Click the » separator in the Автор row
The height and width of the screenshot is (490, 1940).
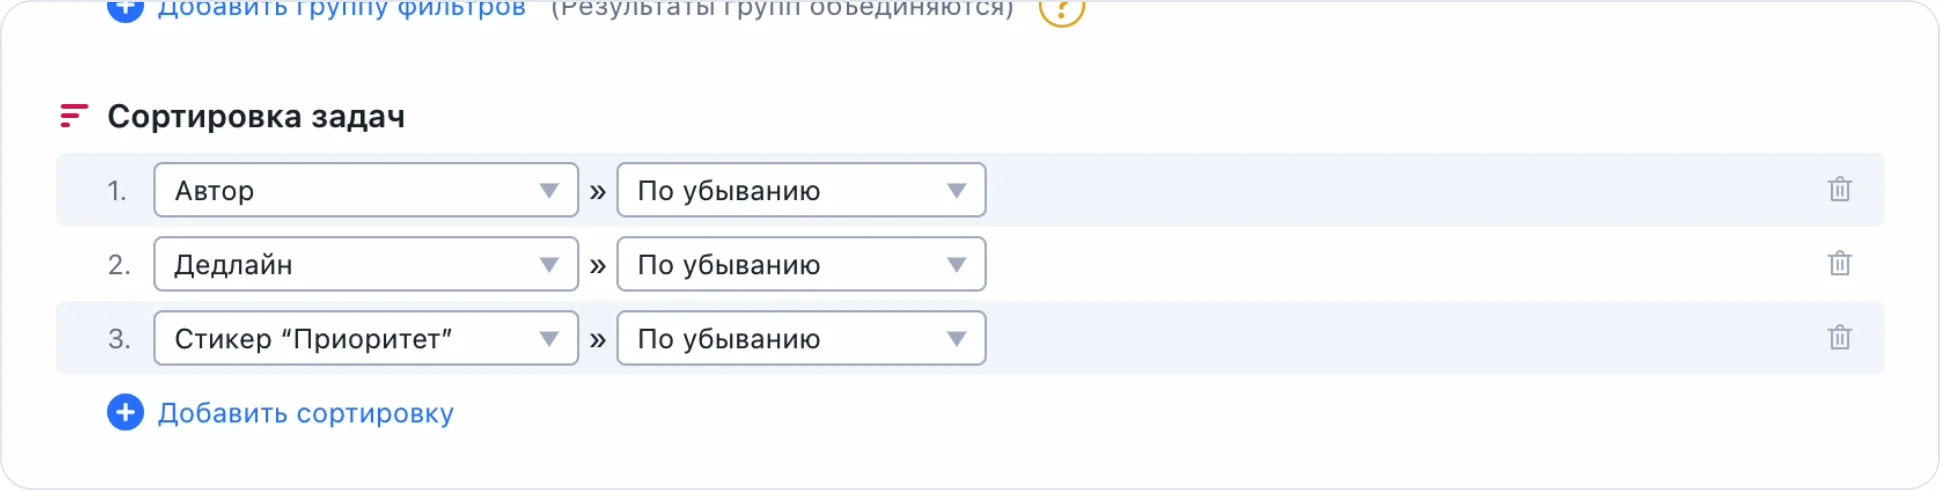[598, 191]
